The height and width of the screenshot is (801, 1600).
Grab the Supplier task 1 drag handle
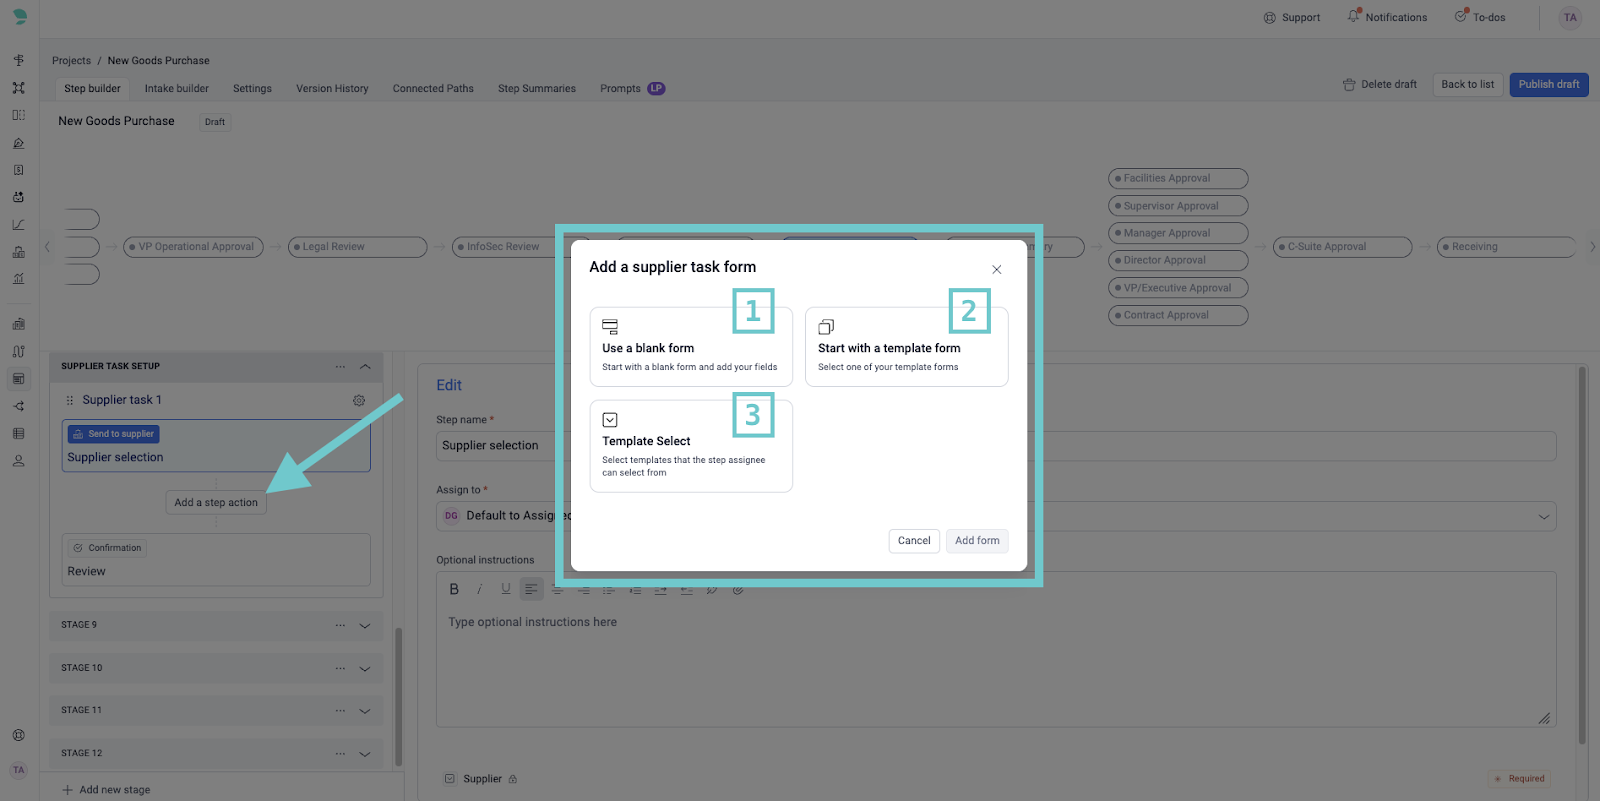click(x=70, y=400)
